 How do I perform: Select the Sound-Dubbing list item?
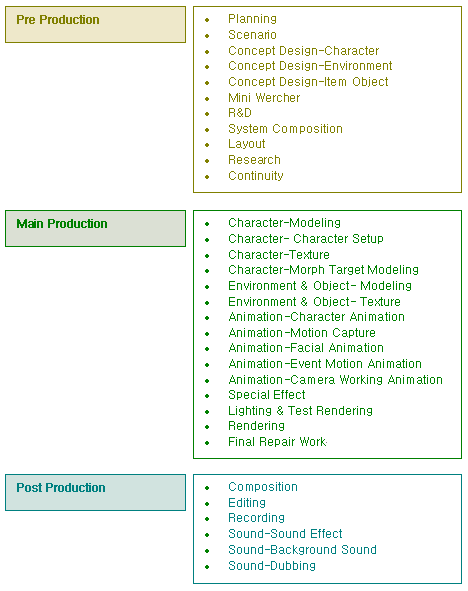272,566
